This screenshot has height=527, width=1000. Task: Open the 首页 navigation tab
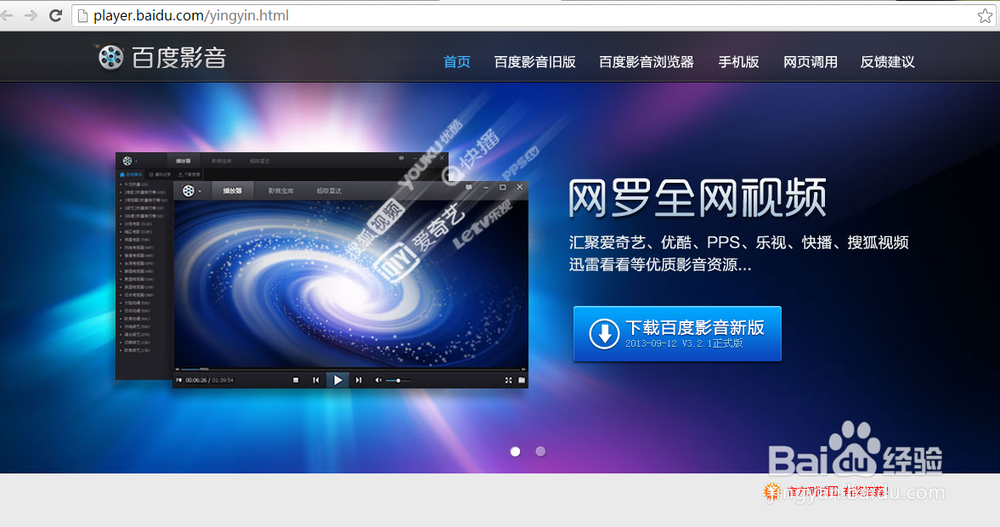(457, 62)
